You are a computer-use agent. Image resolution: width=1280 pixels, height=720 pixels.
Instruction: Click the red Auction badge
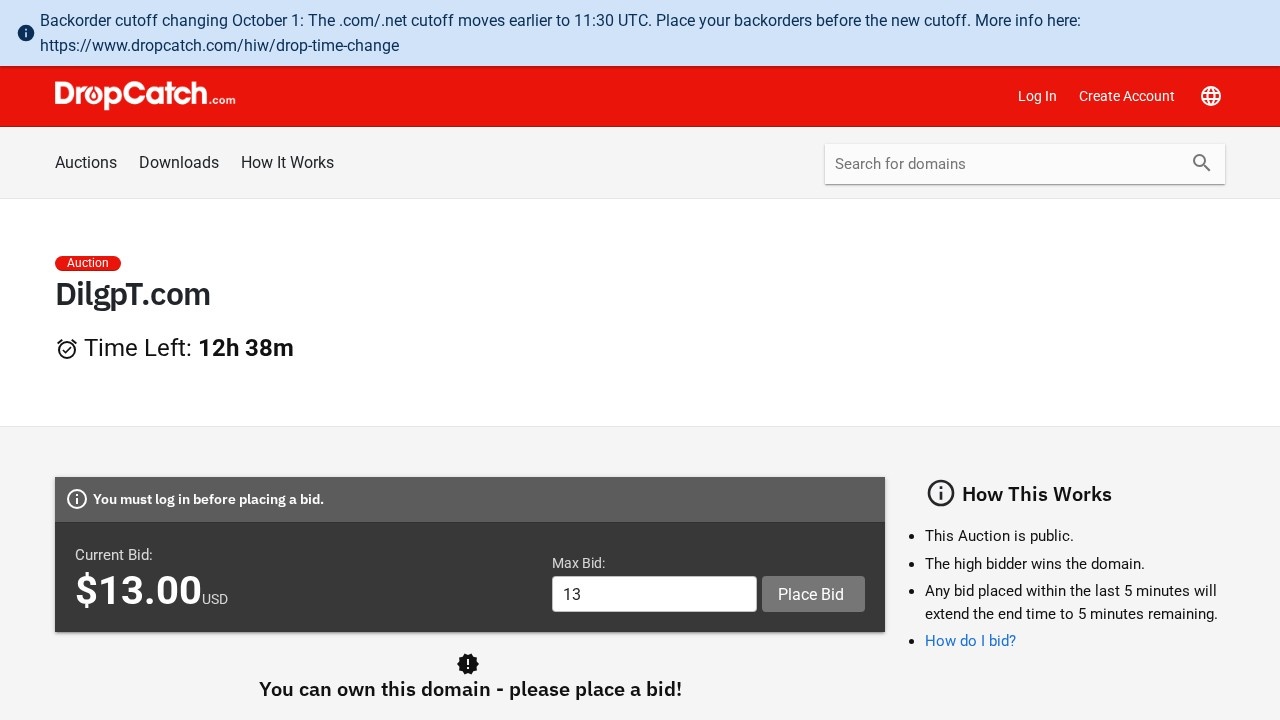[x=88, y=263]
